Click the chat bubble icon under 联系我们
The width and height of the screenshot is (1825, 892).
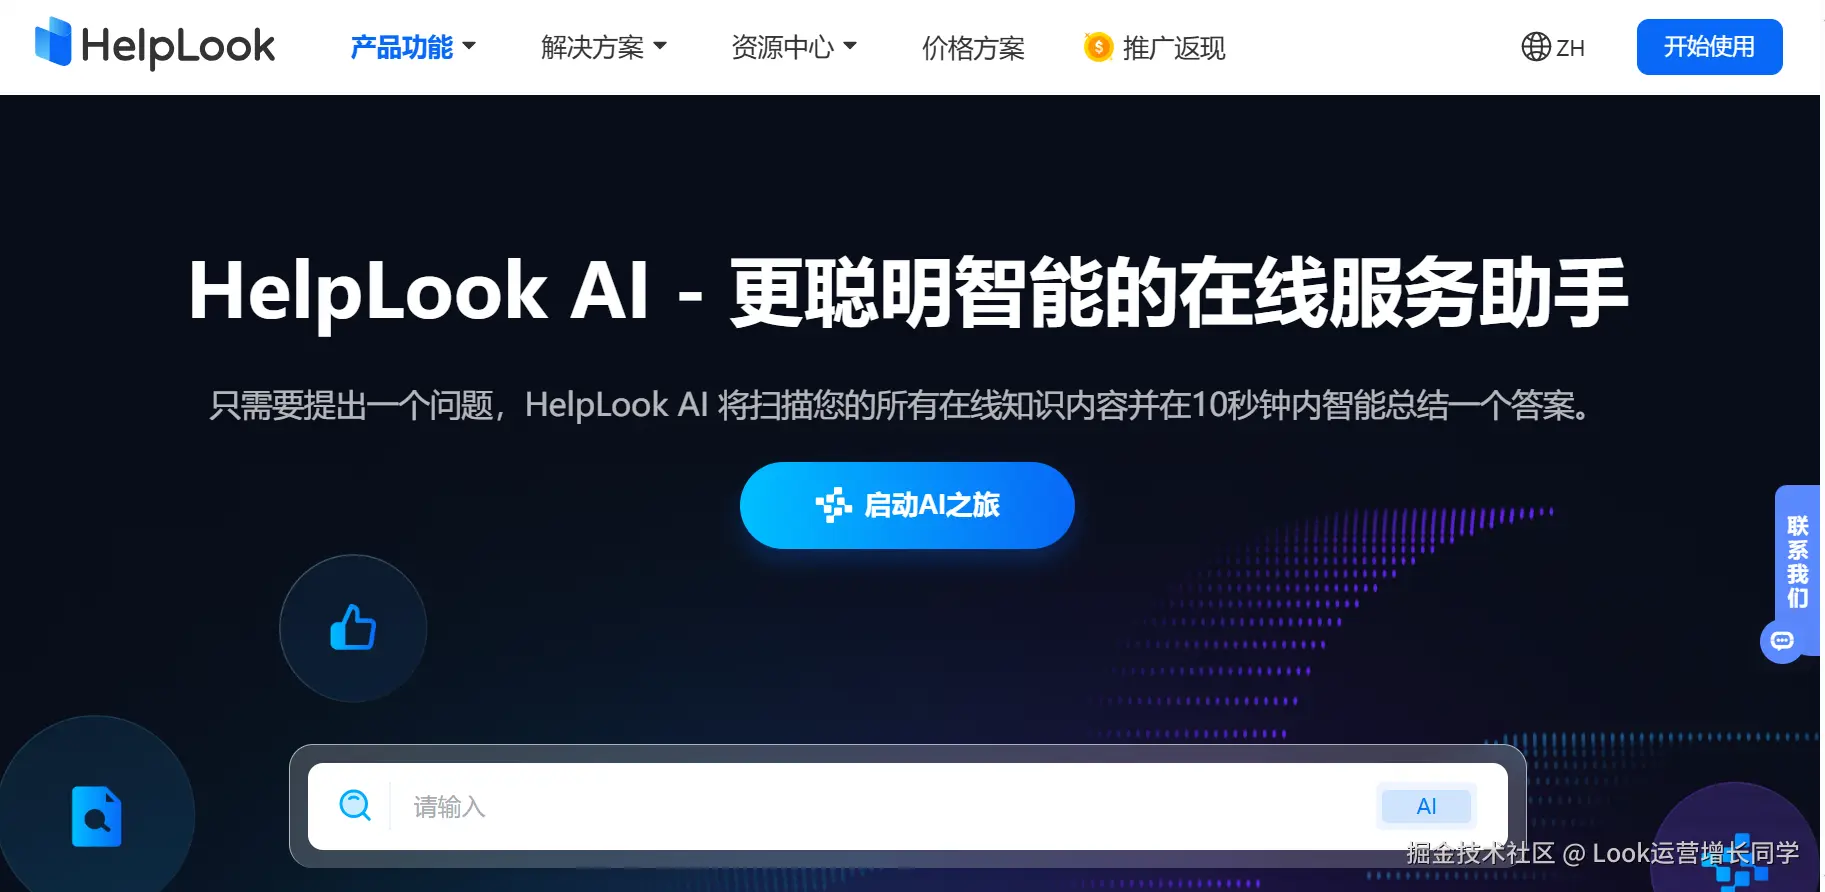point(1782,641)
